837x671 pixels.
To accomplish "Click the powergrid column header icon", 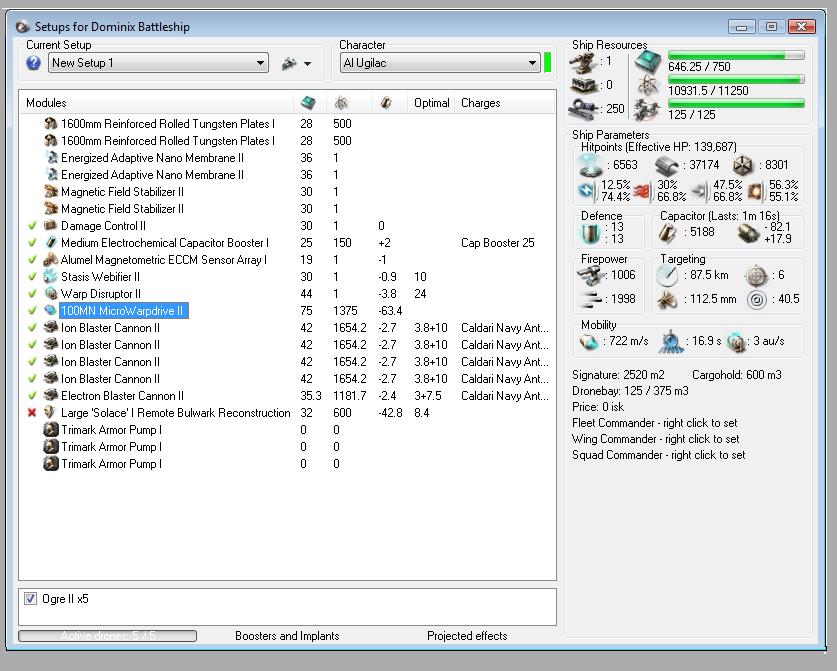I will [341, 103].
